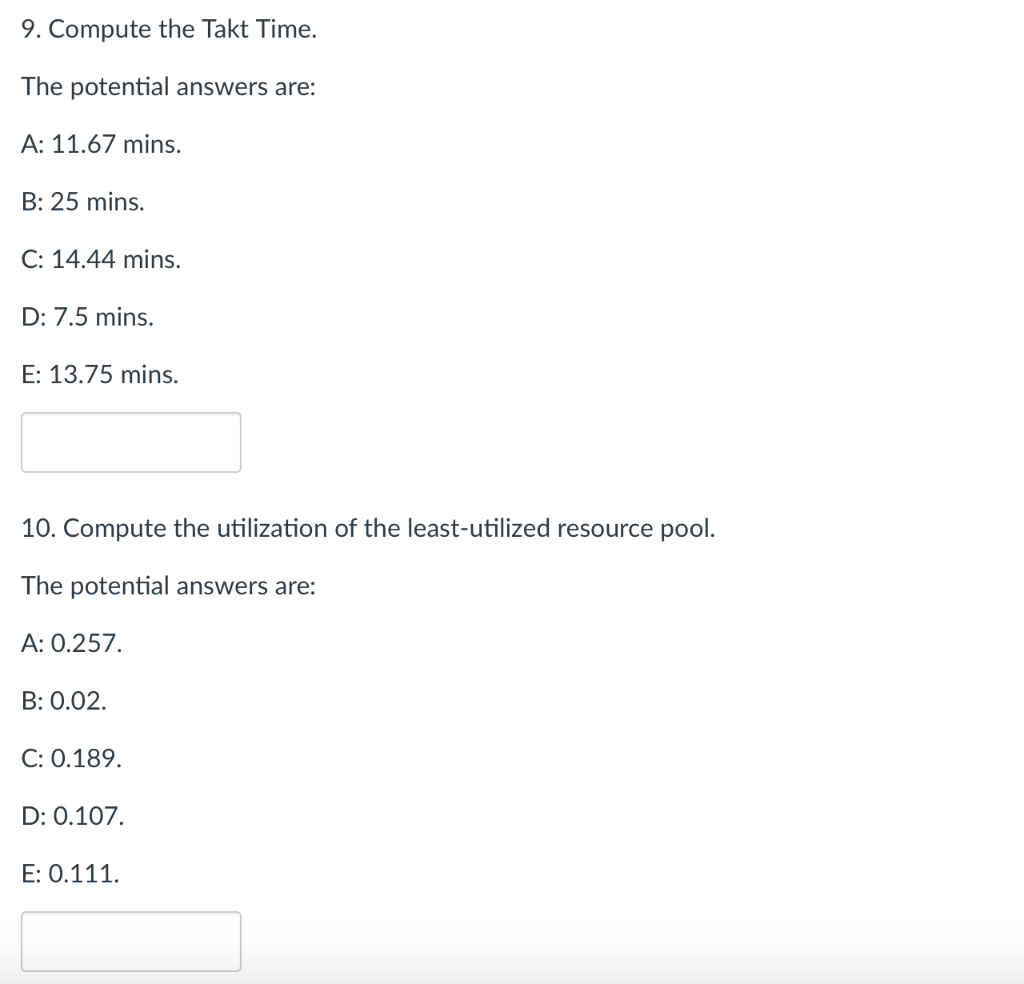Click the least-utilized resource pool question text
The height and width of the screenshot is (984, 1024).
[368, 528]
